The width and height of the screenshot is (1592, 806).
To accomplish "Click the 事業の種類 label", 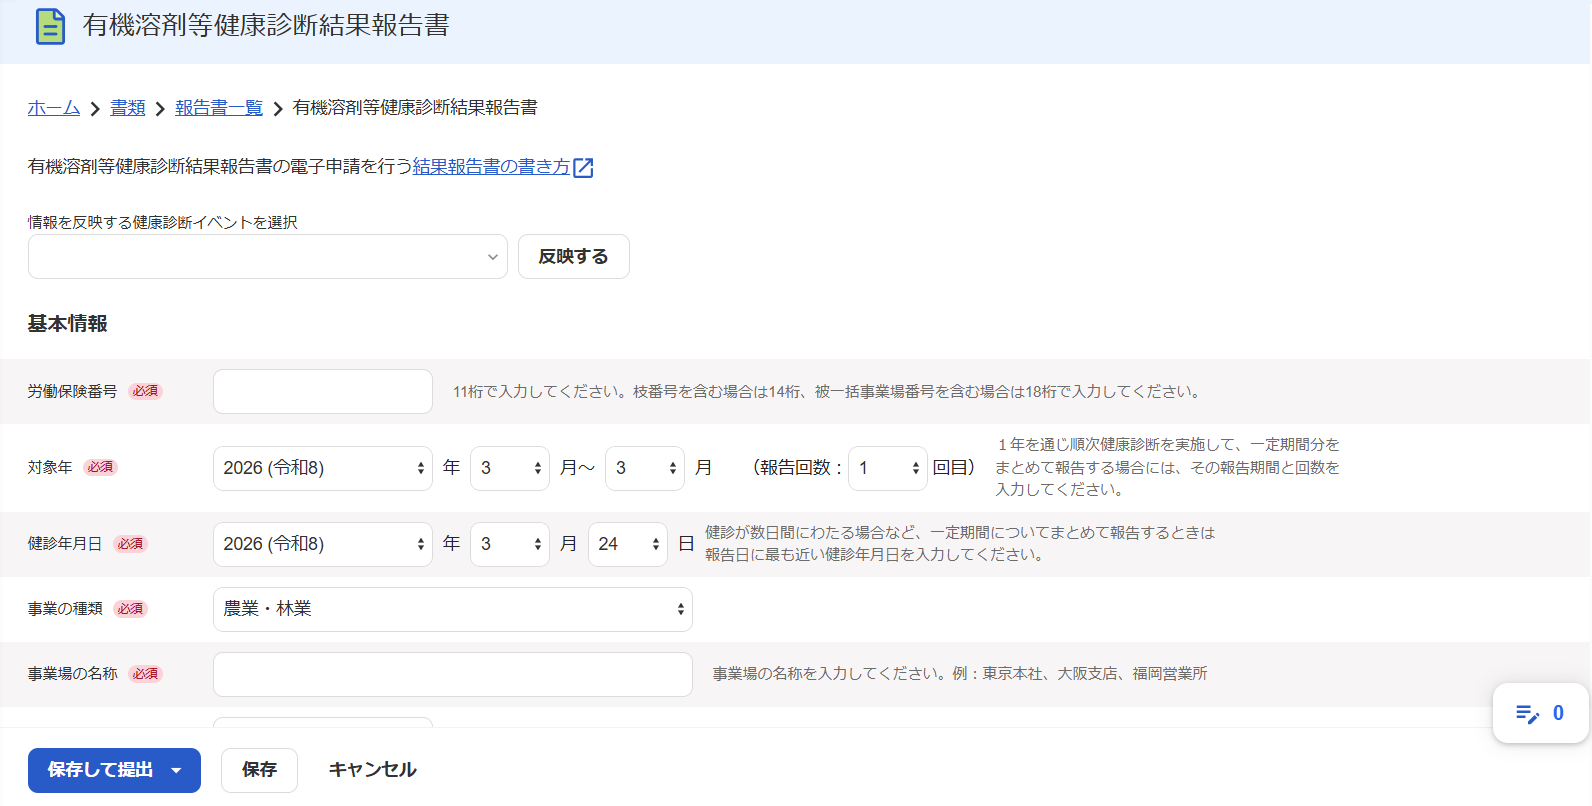I will pyautogui.click(x=65, y=609).
